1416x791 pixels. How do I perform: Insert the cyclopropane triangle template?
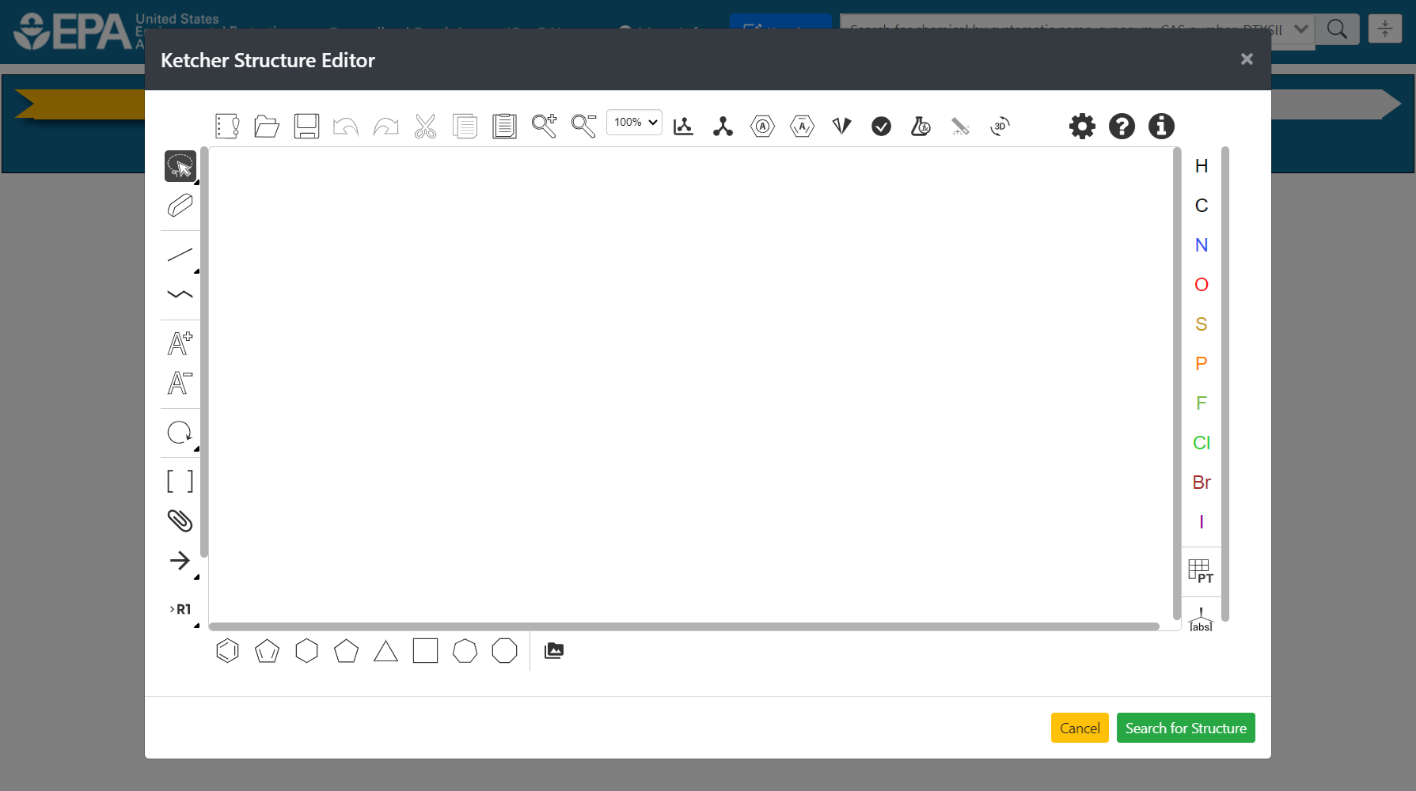[x=386, y=652]
